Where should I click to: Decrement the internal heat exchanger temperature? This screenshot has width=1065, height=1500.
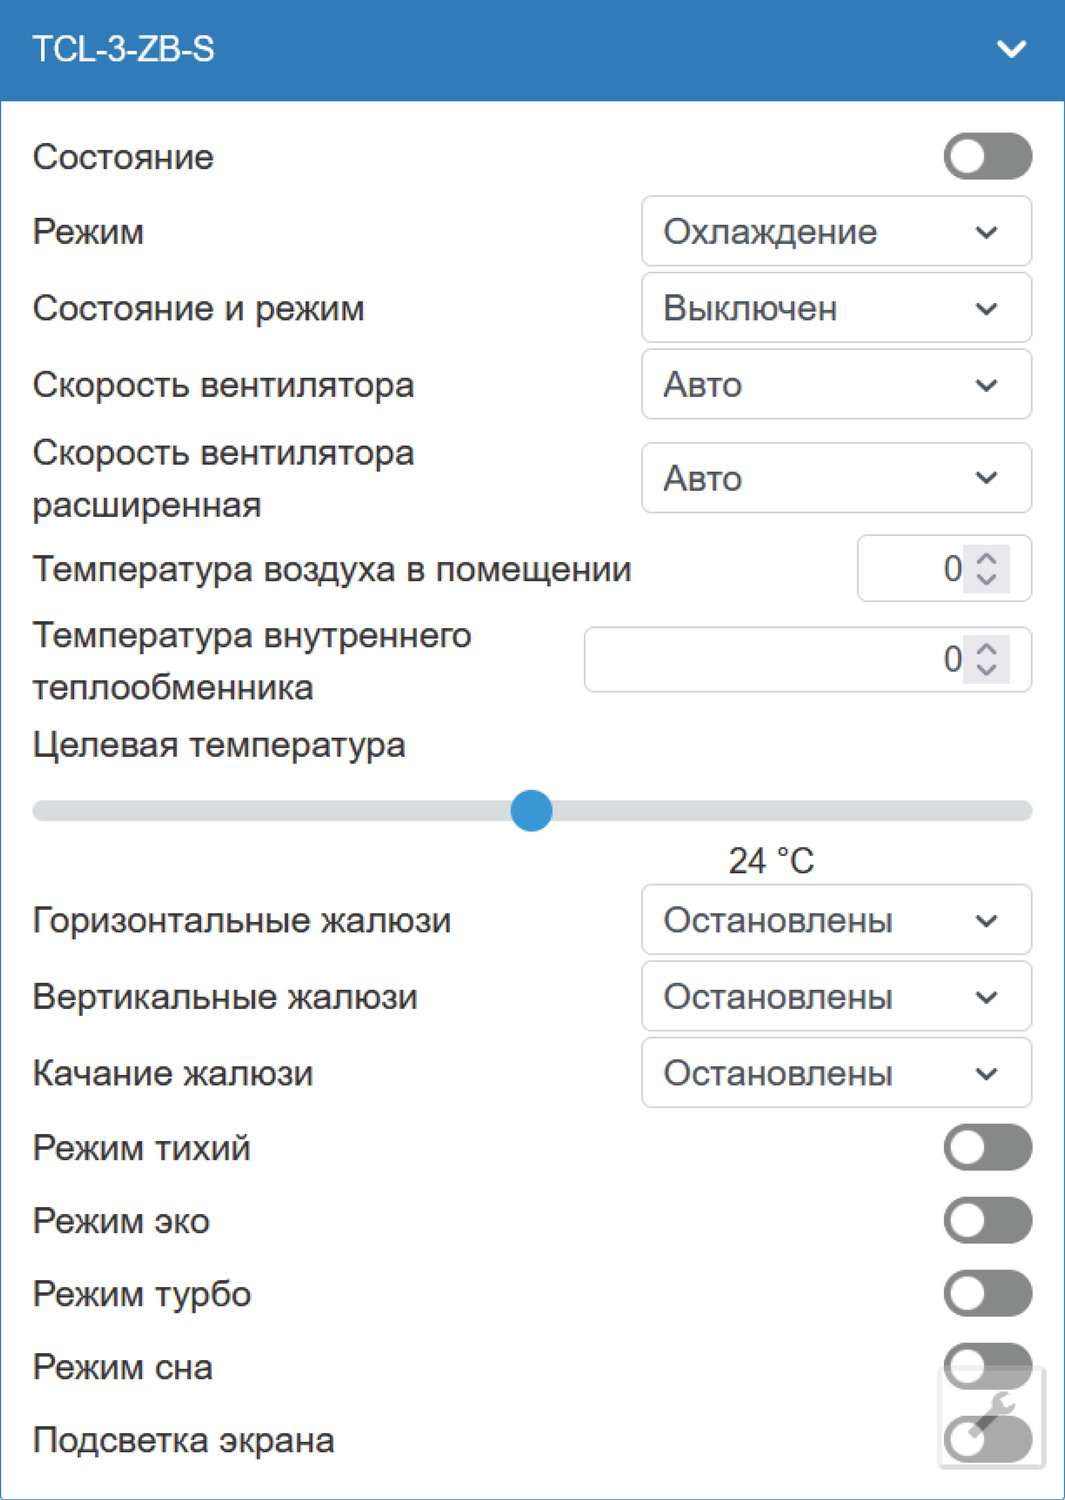click(x=985, y=669)
